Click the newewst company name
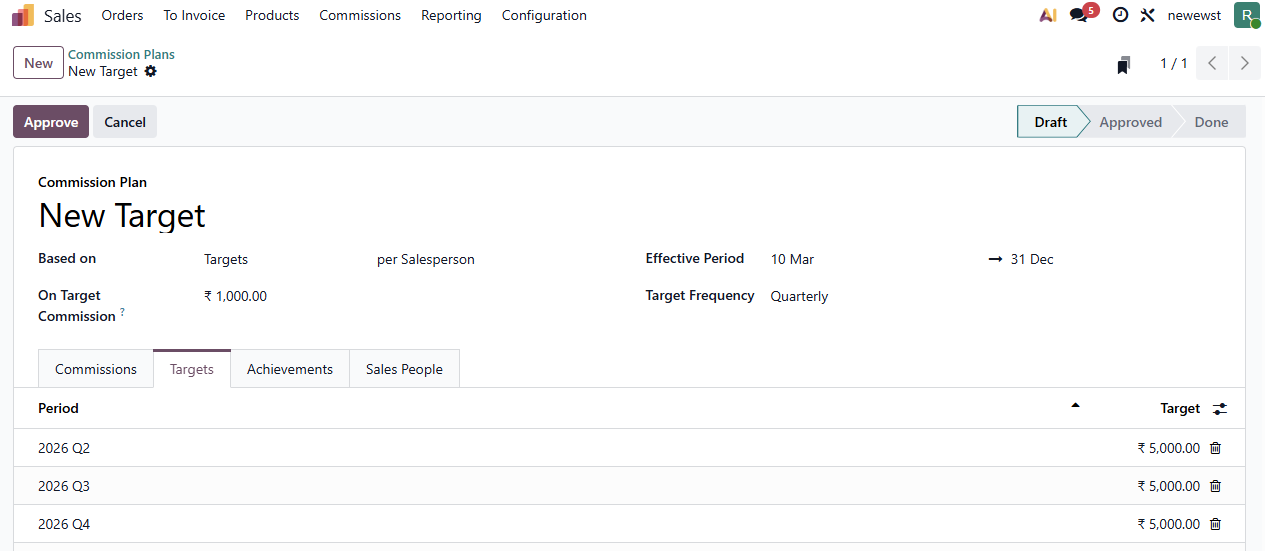The width and height of the screenshot is (1265, 551). (1194, 15)
